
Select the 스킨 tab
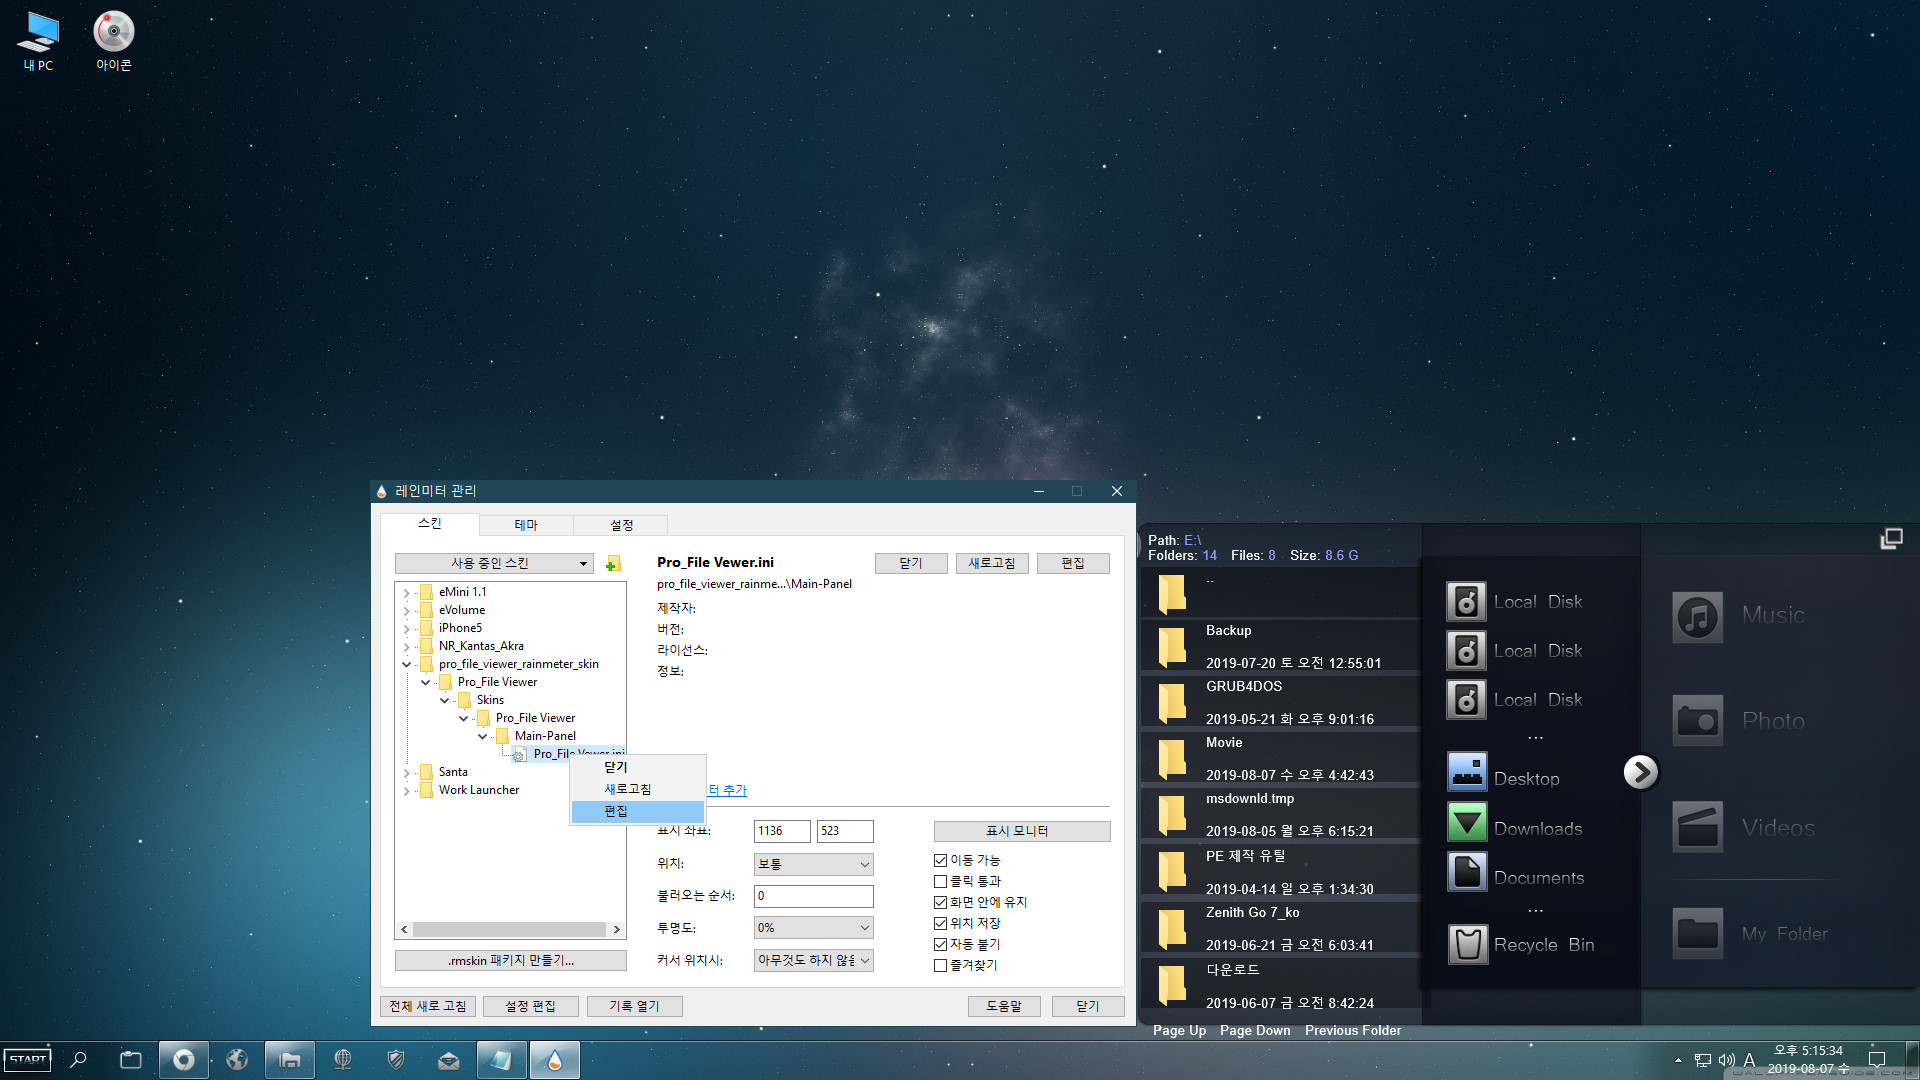(x=430, y=523)
